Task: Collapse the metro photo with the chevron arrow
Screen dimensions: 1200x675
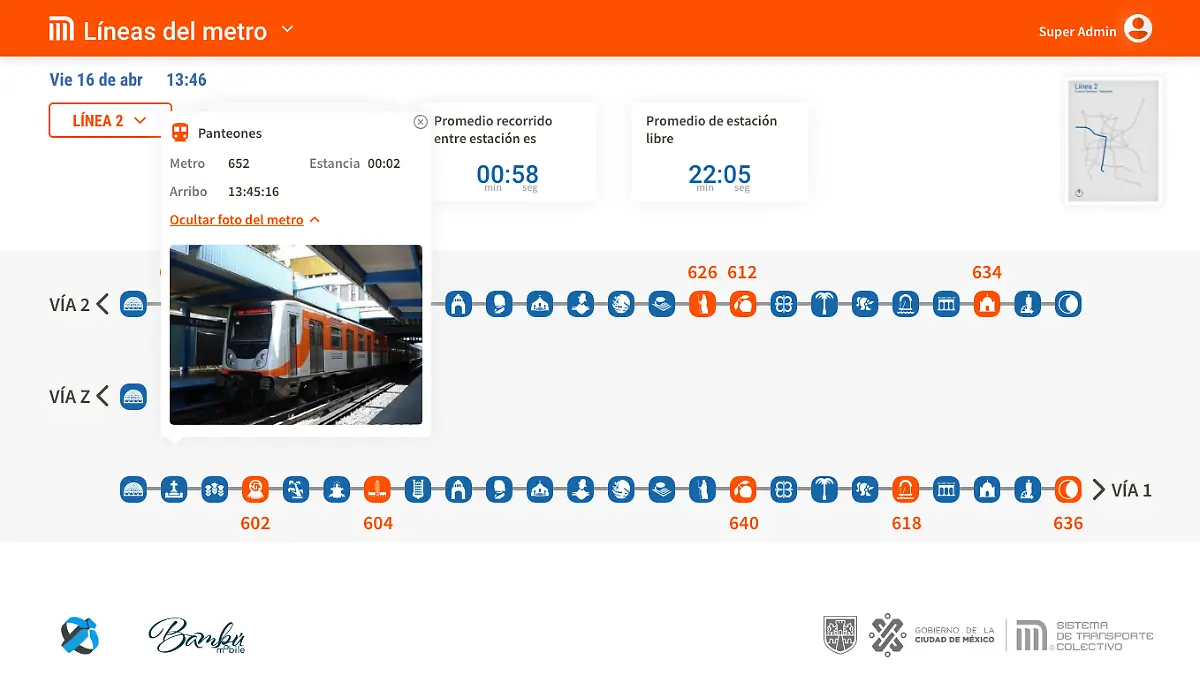Action: point(314,219)
